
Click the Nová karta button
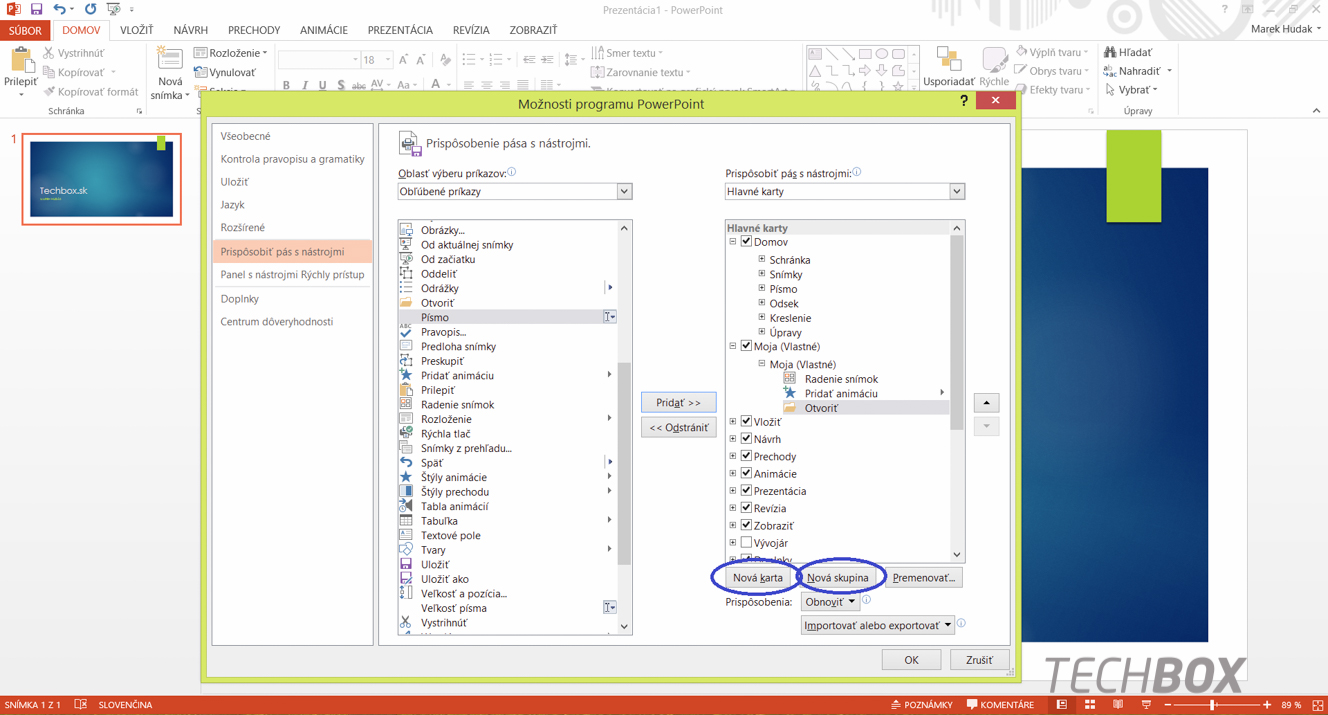coord(757,578)
